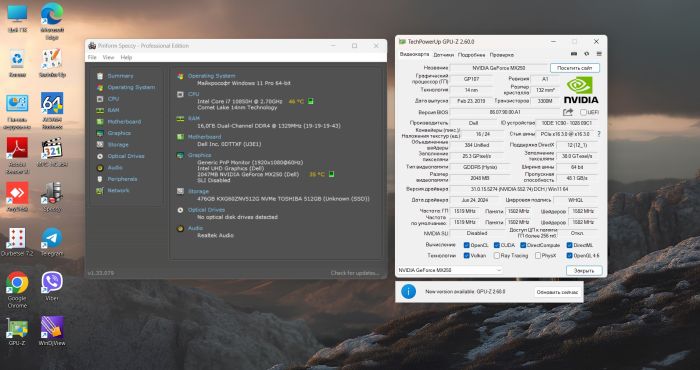Click GPU-Z screenshot camera icon
This screenshot has height=370, width=700.
point(574,54)
